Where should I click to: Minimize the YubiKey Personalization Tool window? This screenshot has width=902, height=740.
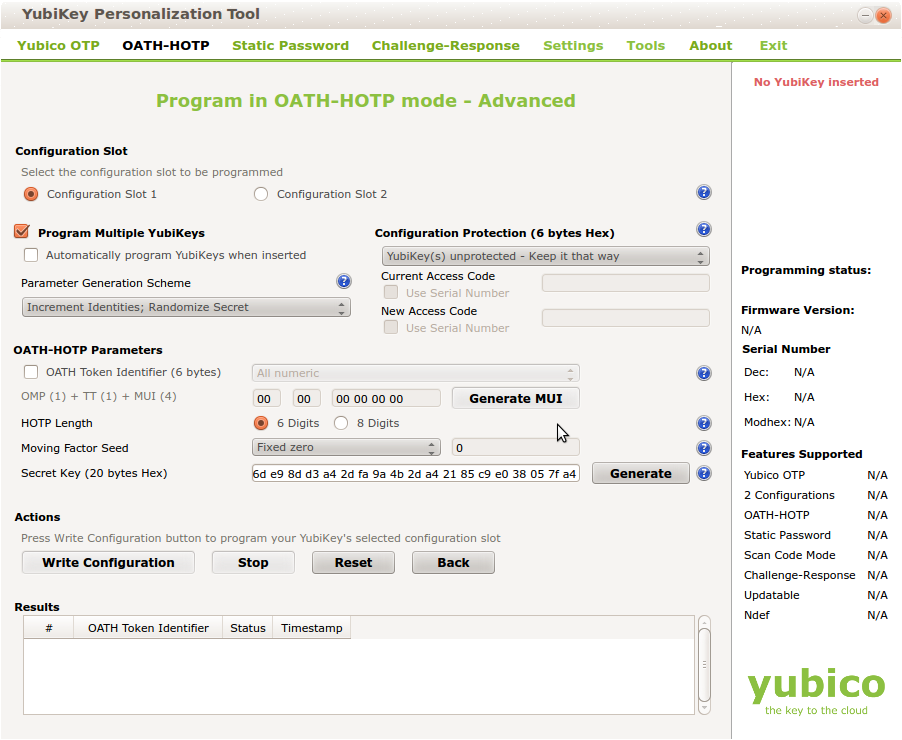[x=865, y=16]
